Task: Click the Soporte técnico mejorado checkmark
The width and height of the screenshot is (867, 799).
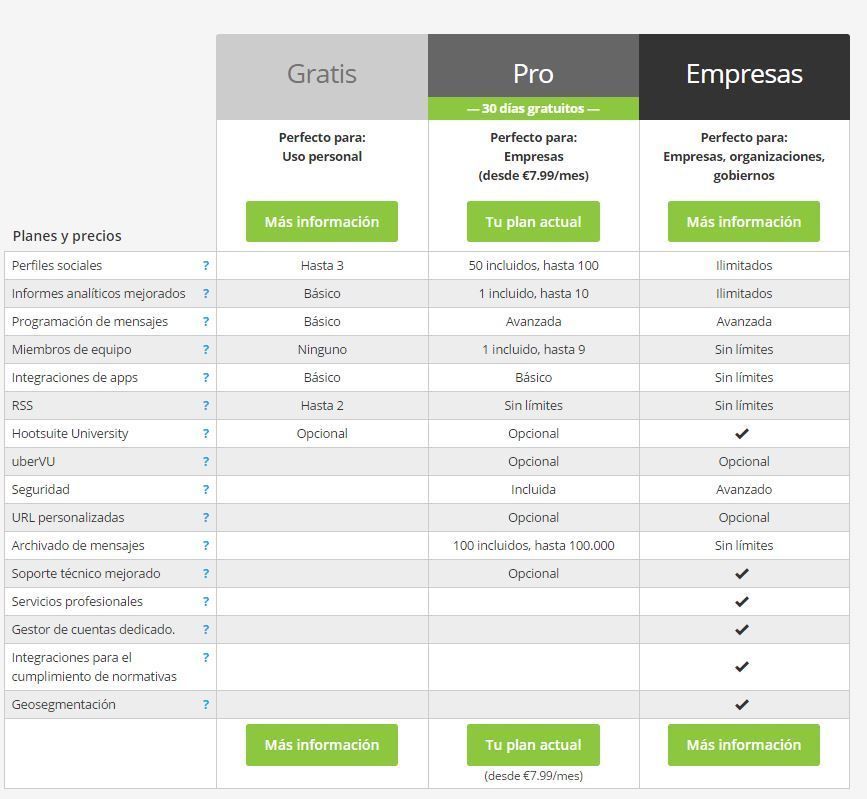Action: click(743, 573)
